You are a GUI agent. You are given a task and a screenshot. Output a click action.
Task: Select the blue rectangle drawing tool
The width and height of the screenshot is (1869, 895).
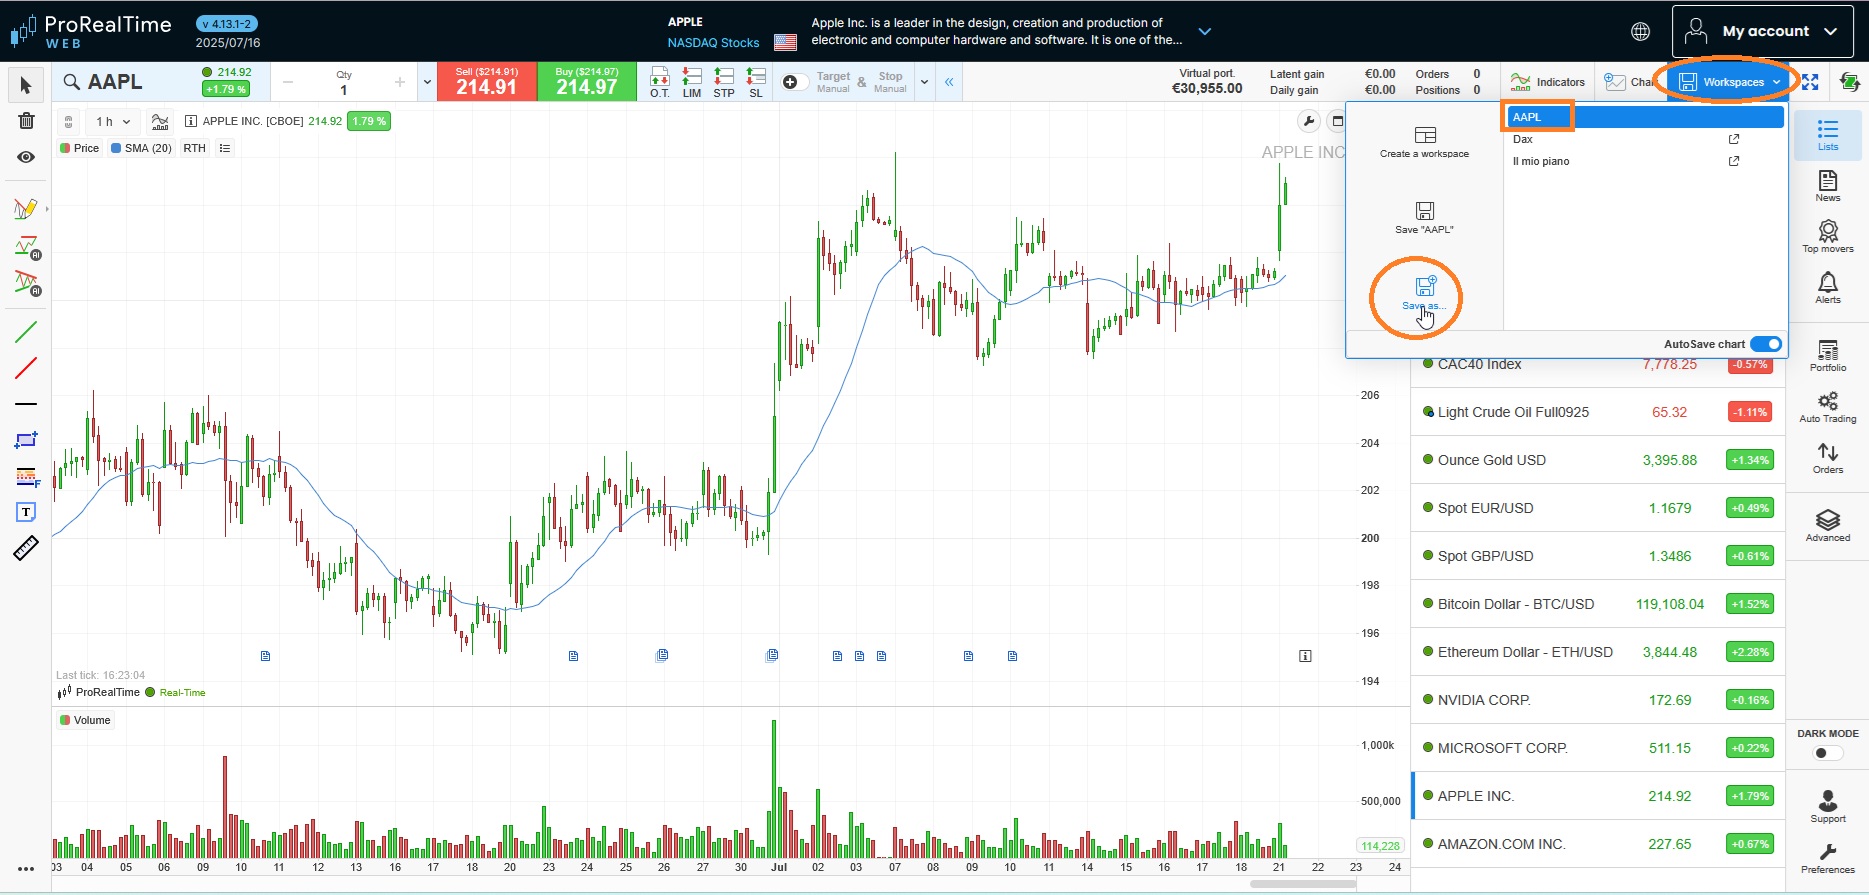coord(26,440)
